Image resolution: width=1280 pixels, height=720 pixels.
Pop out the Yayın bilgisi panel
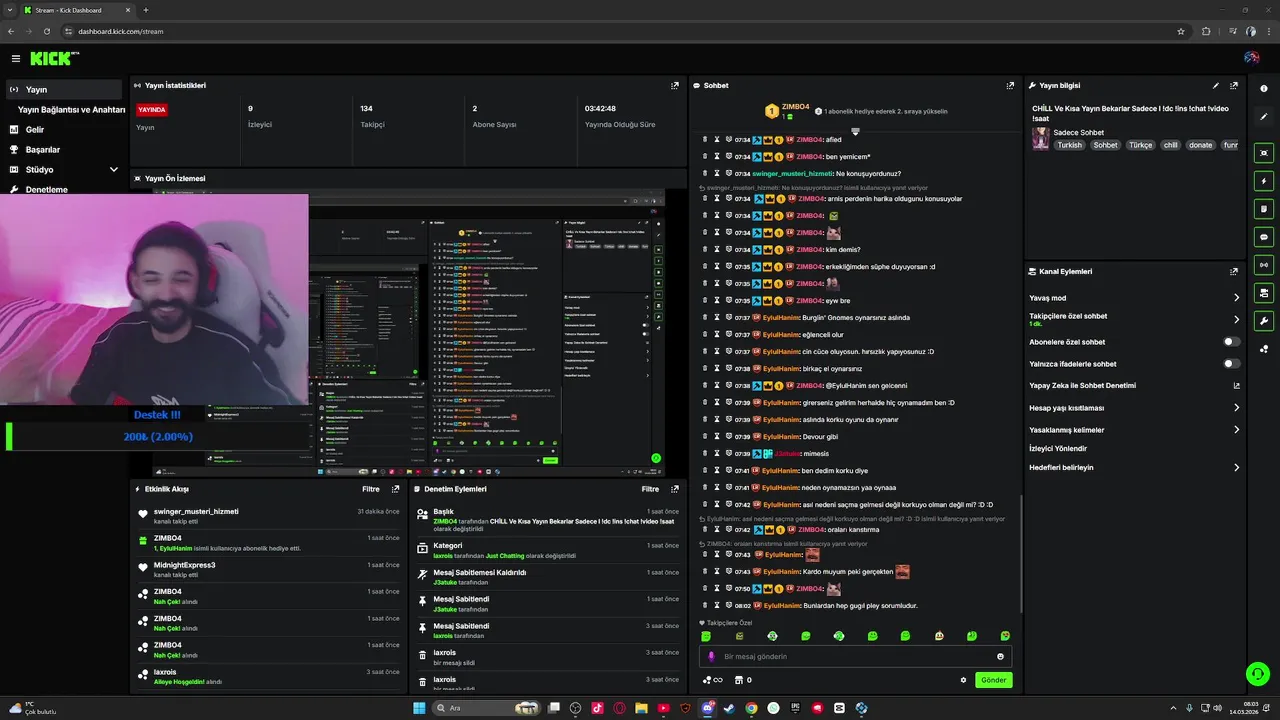coord(1234,86)
